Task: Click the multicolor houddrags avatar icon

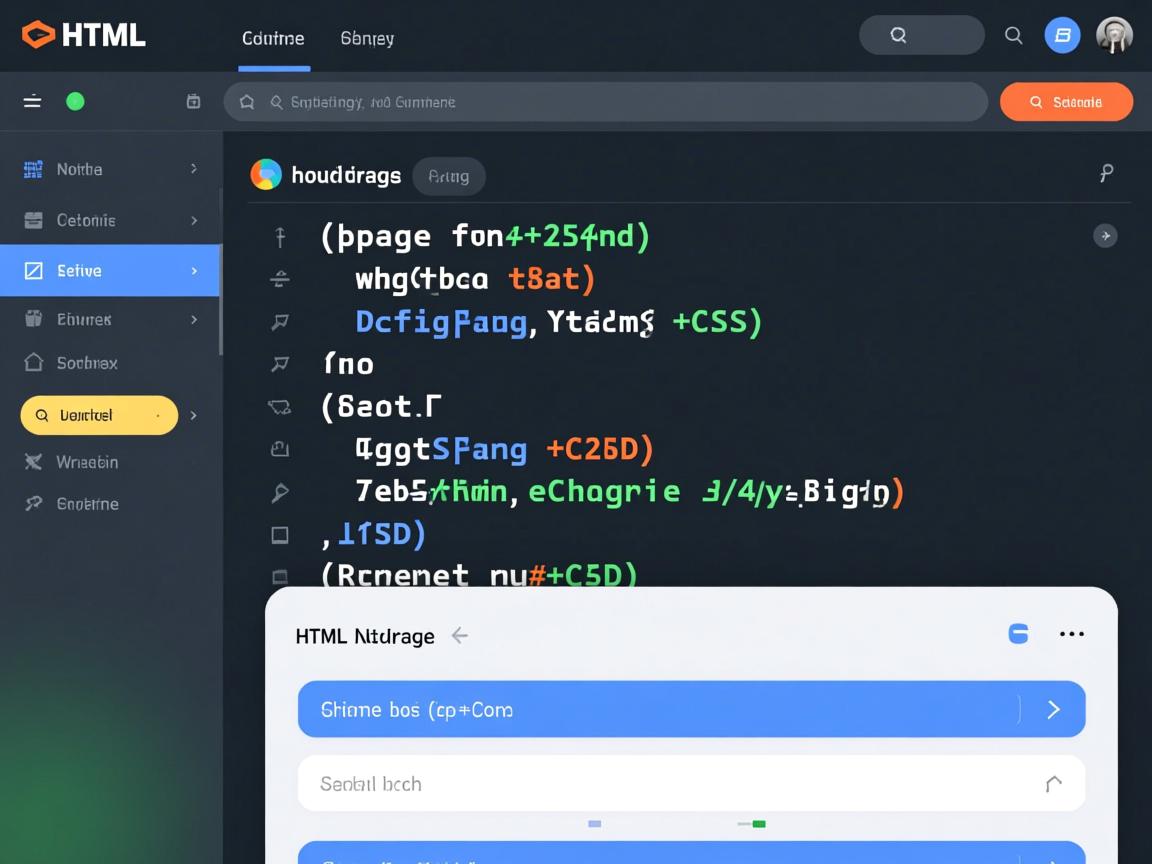Action: 266,175
